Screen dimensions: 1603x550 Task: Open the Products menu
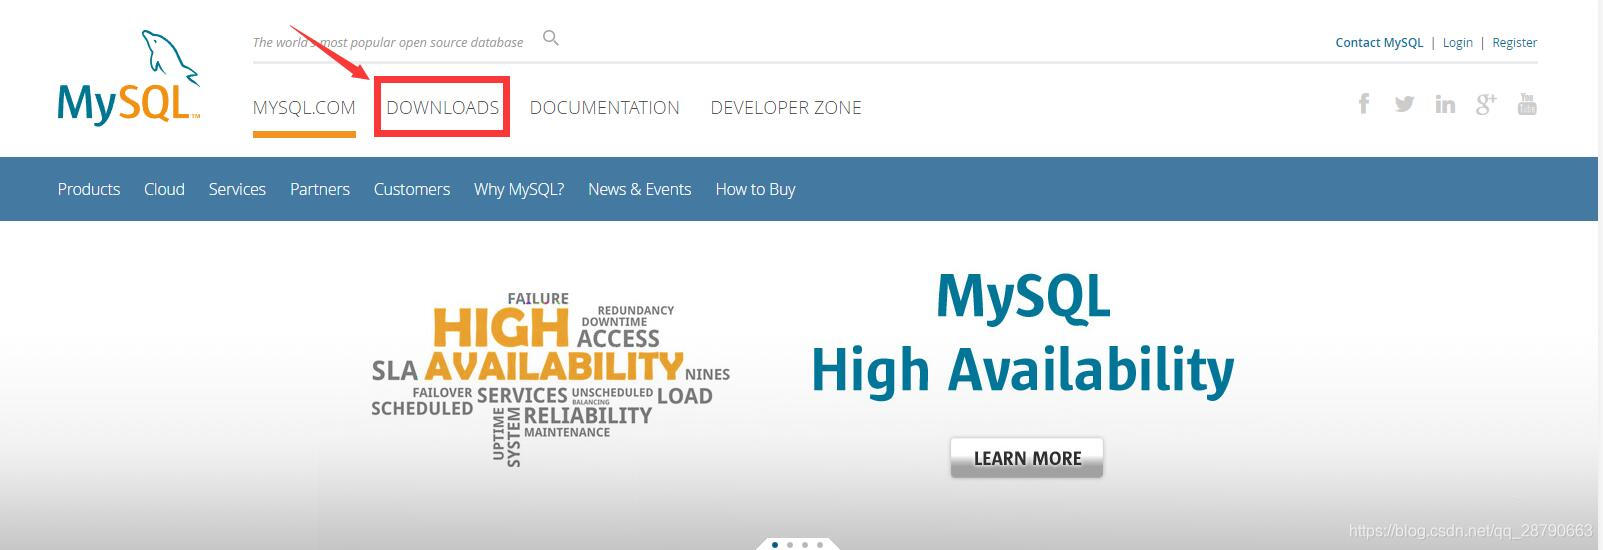(x=89, y=189)
